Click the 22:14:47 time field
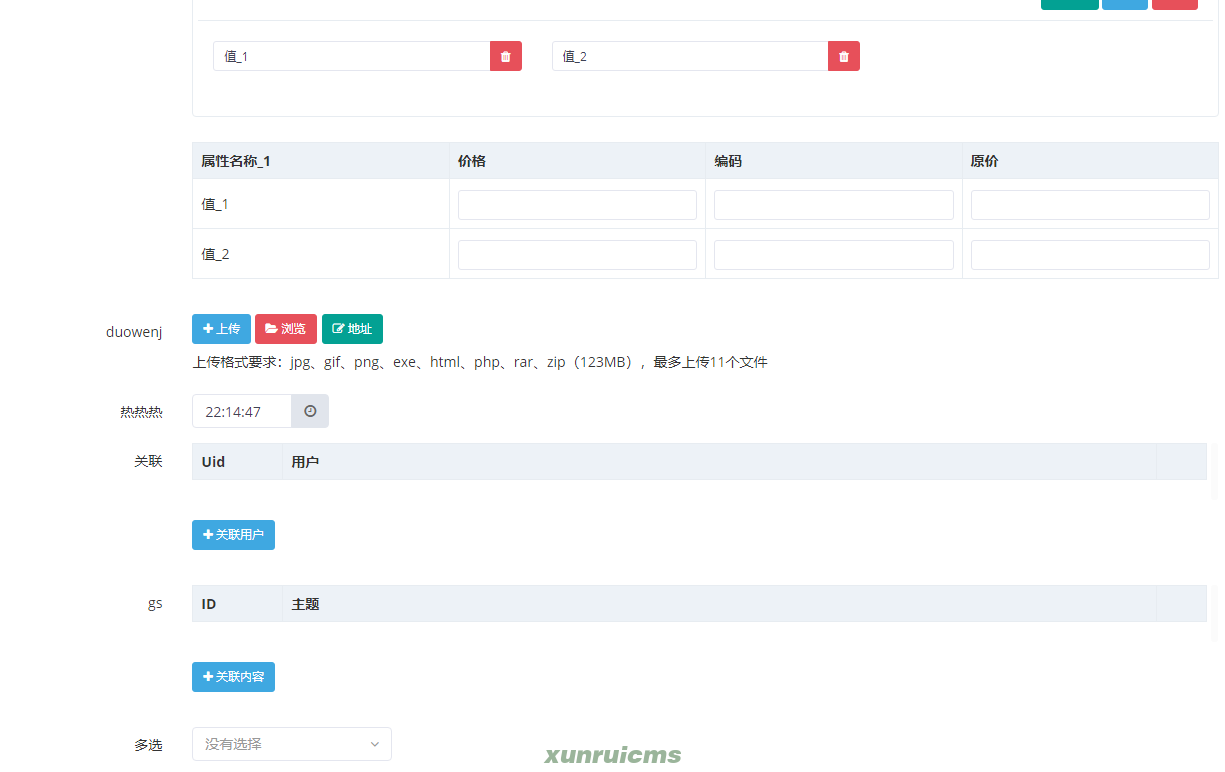The height and width of the screenshot is (772, 1225). point(242,411)
